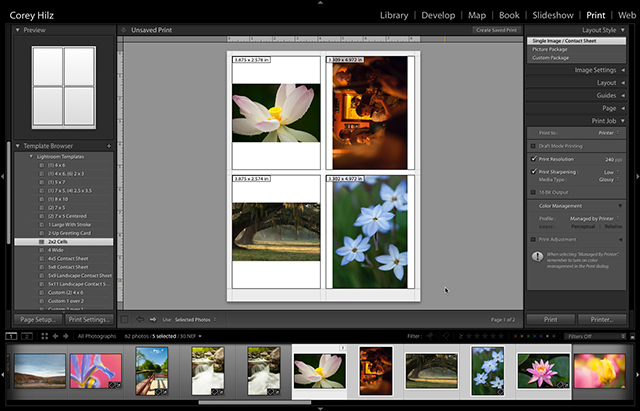Open the Use Selected Photos dropdown

click(x=196, y=320)
